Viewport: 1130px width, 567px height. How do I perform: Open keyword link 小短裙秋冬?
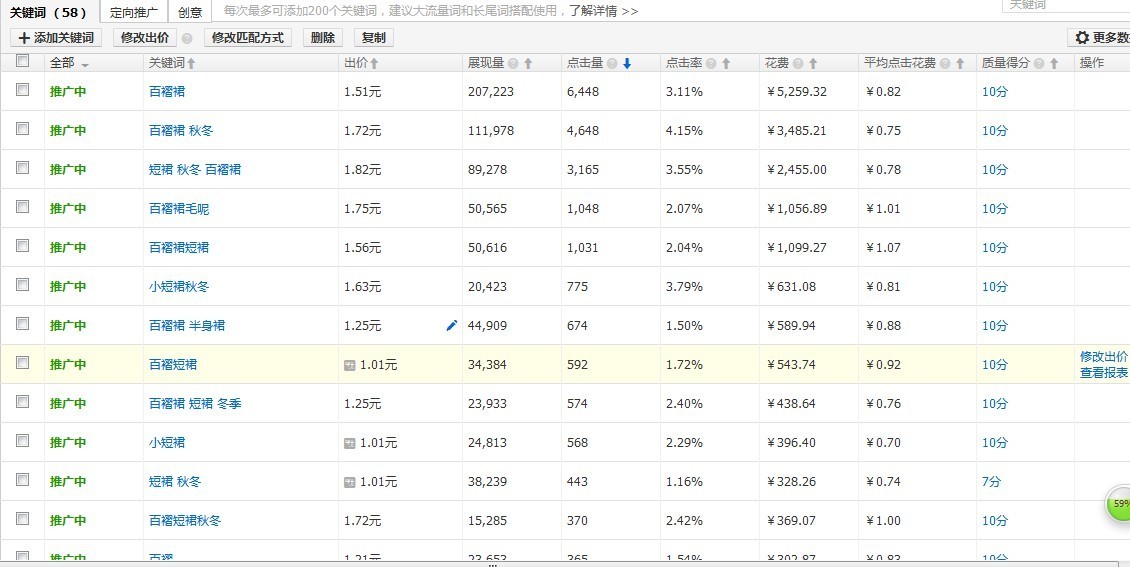(179, 287)
